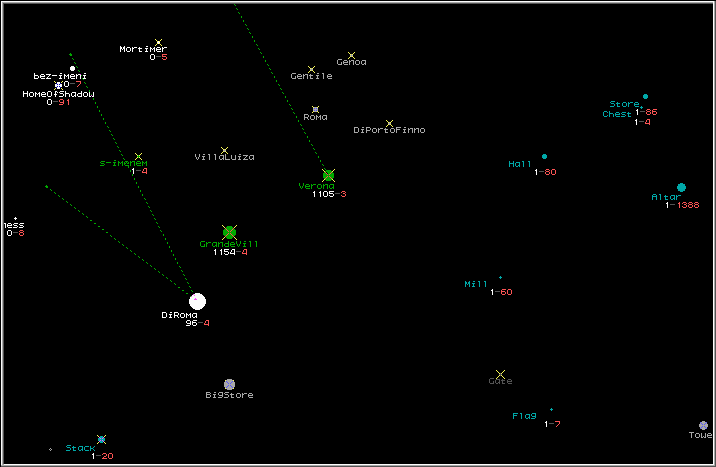The image size is (716, 467).
Task: Click the '0-7' value under bez-imeni
Action: tap(72, 84)
